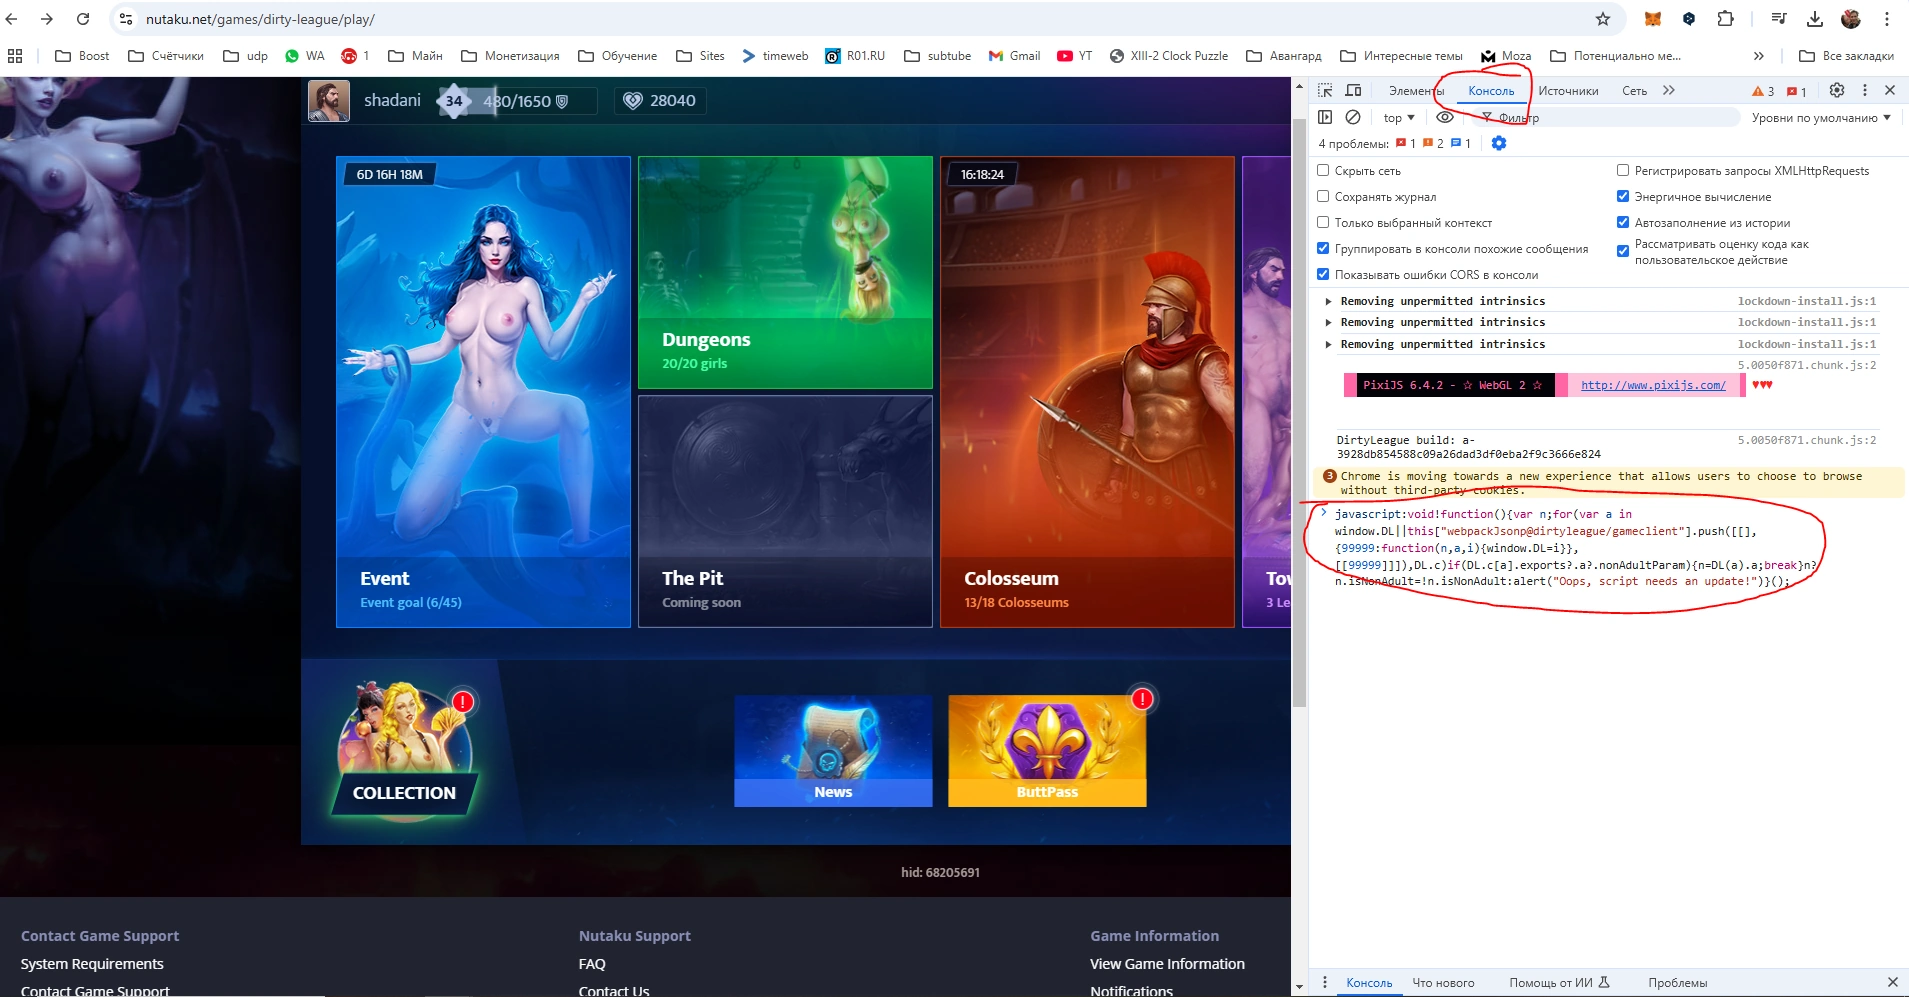Show the console sidebar panel icon
Screen dimensions: 1909x997
(x=1325, y=117)
